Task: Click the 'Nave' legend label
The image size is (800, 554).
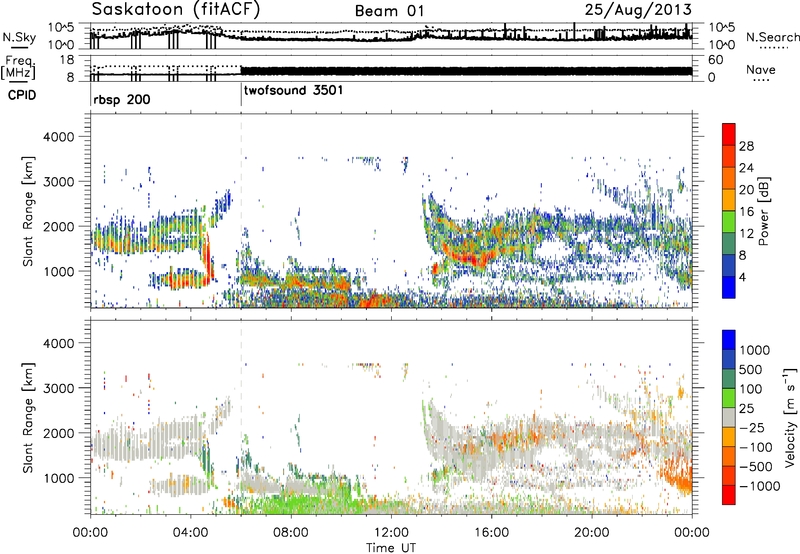Action: click(761, 70)
